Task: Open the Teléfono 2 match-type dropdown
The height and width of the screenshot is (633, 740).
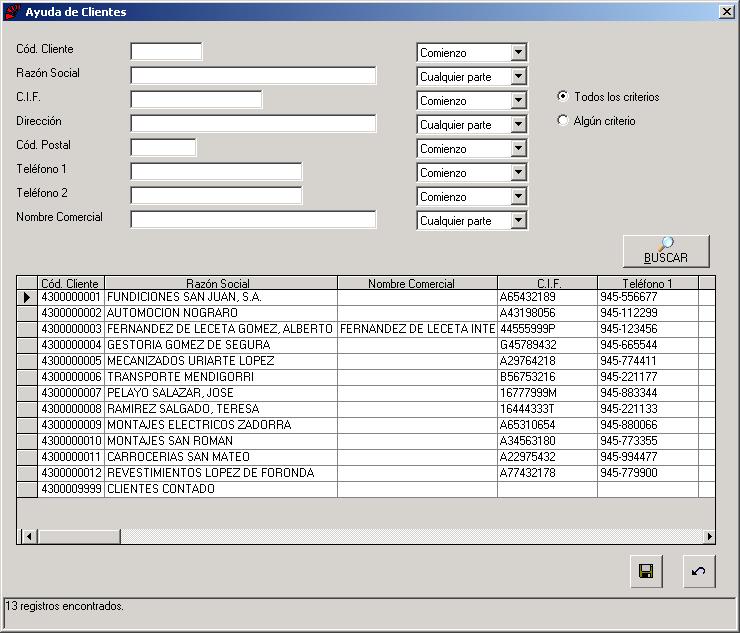Action: (x=518, y=197)
